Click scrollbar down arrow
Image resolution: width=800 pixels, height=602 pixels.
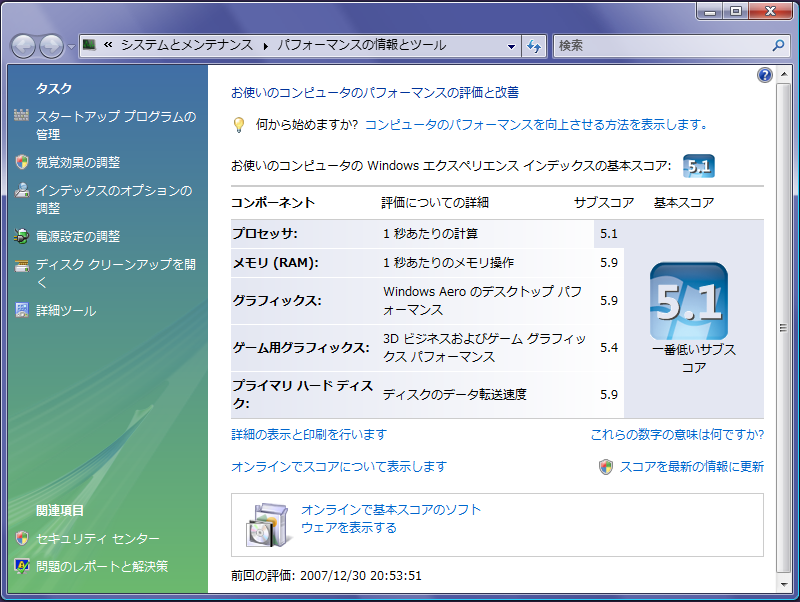tap(783, 585)
